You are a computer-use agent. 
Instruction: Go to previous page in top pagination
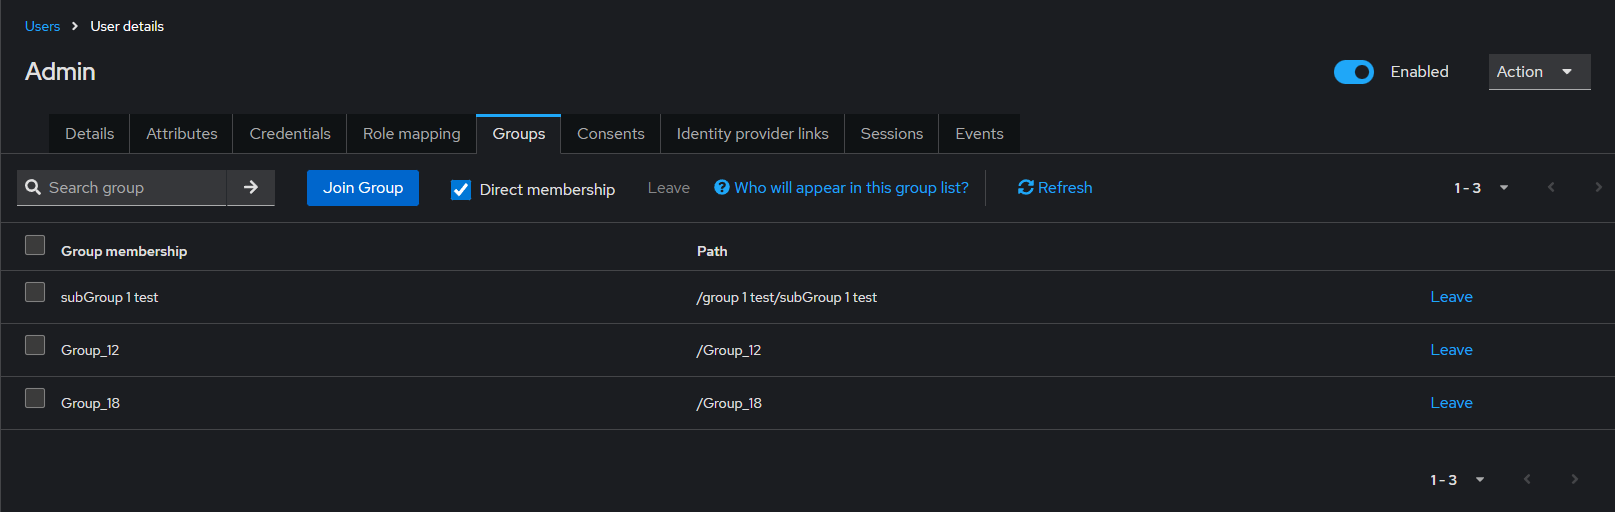[1551, 187]
